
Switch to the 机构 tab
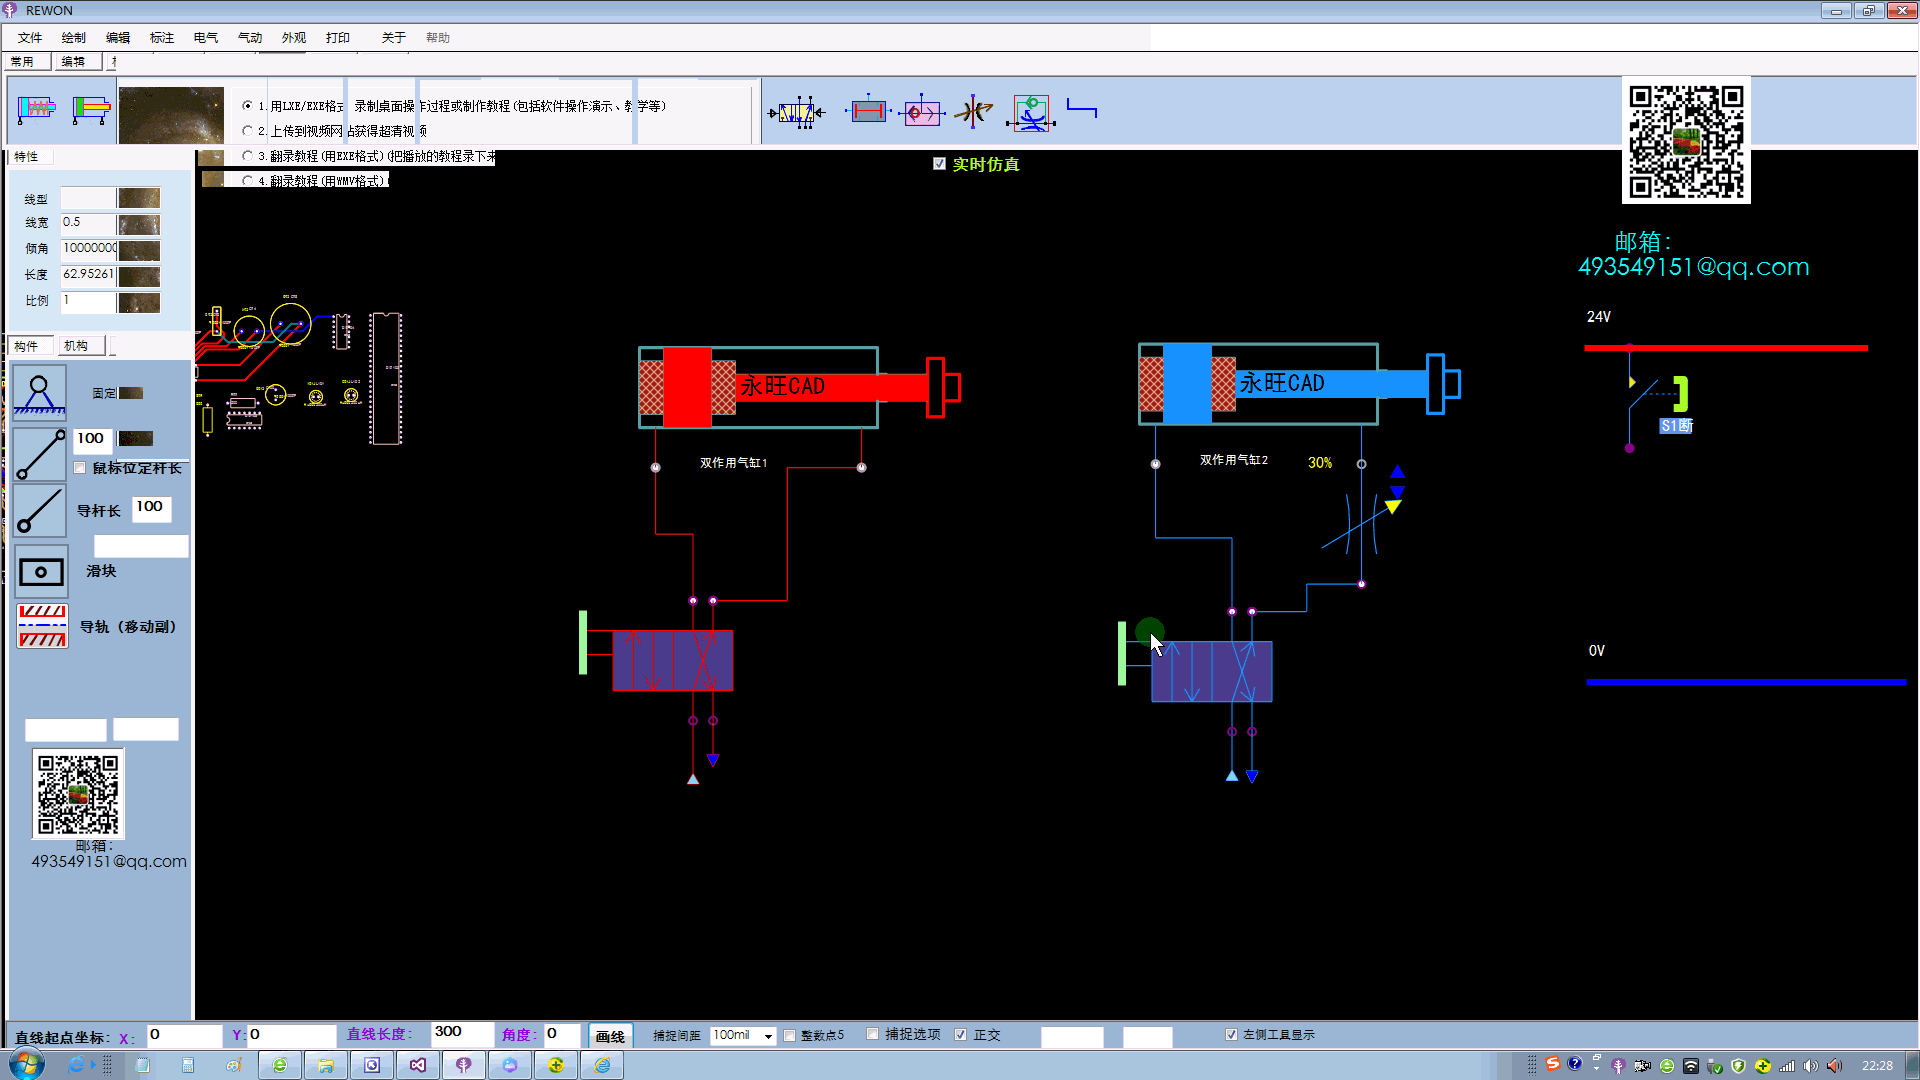(x=80, y=346)
